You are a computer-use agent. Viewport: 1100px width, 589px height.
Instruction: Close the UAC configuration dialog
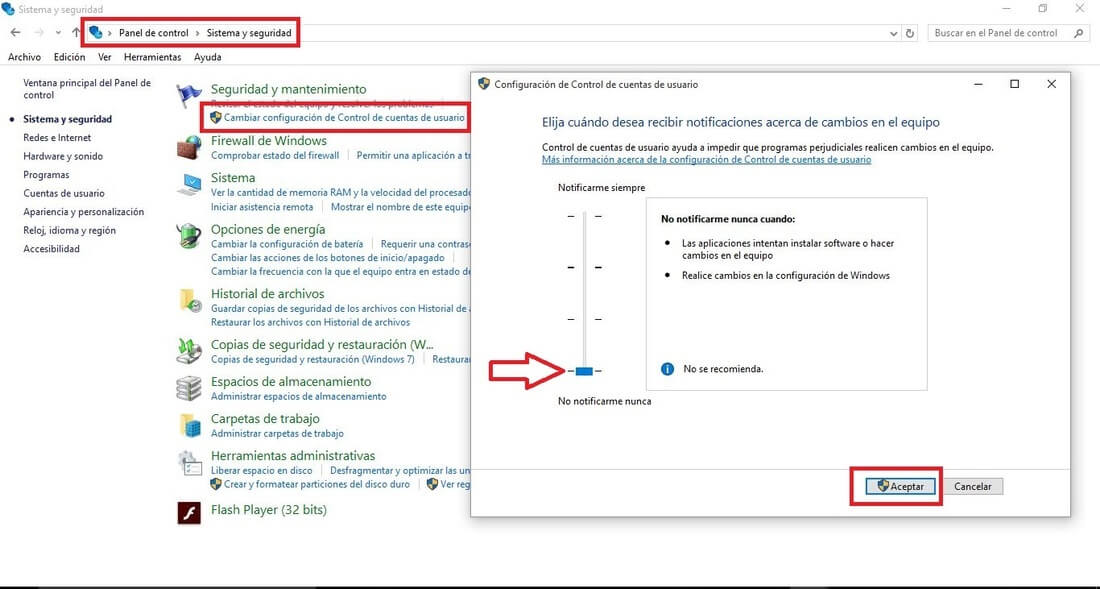(1051, 84)
